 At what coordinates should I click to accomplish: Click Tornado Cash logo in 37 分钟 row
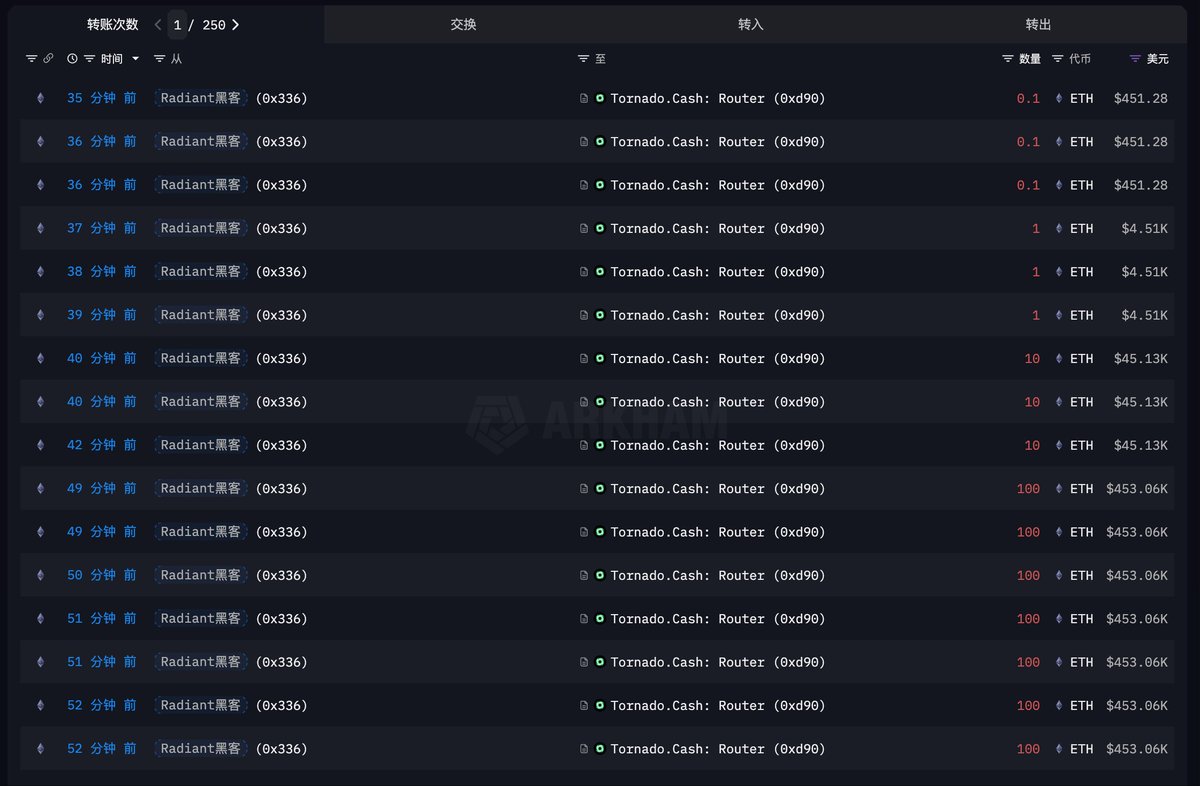coord(600,228)
